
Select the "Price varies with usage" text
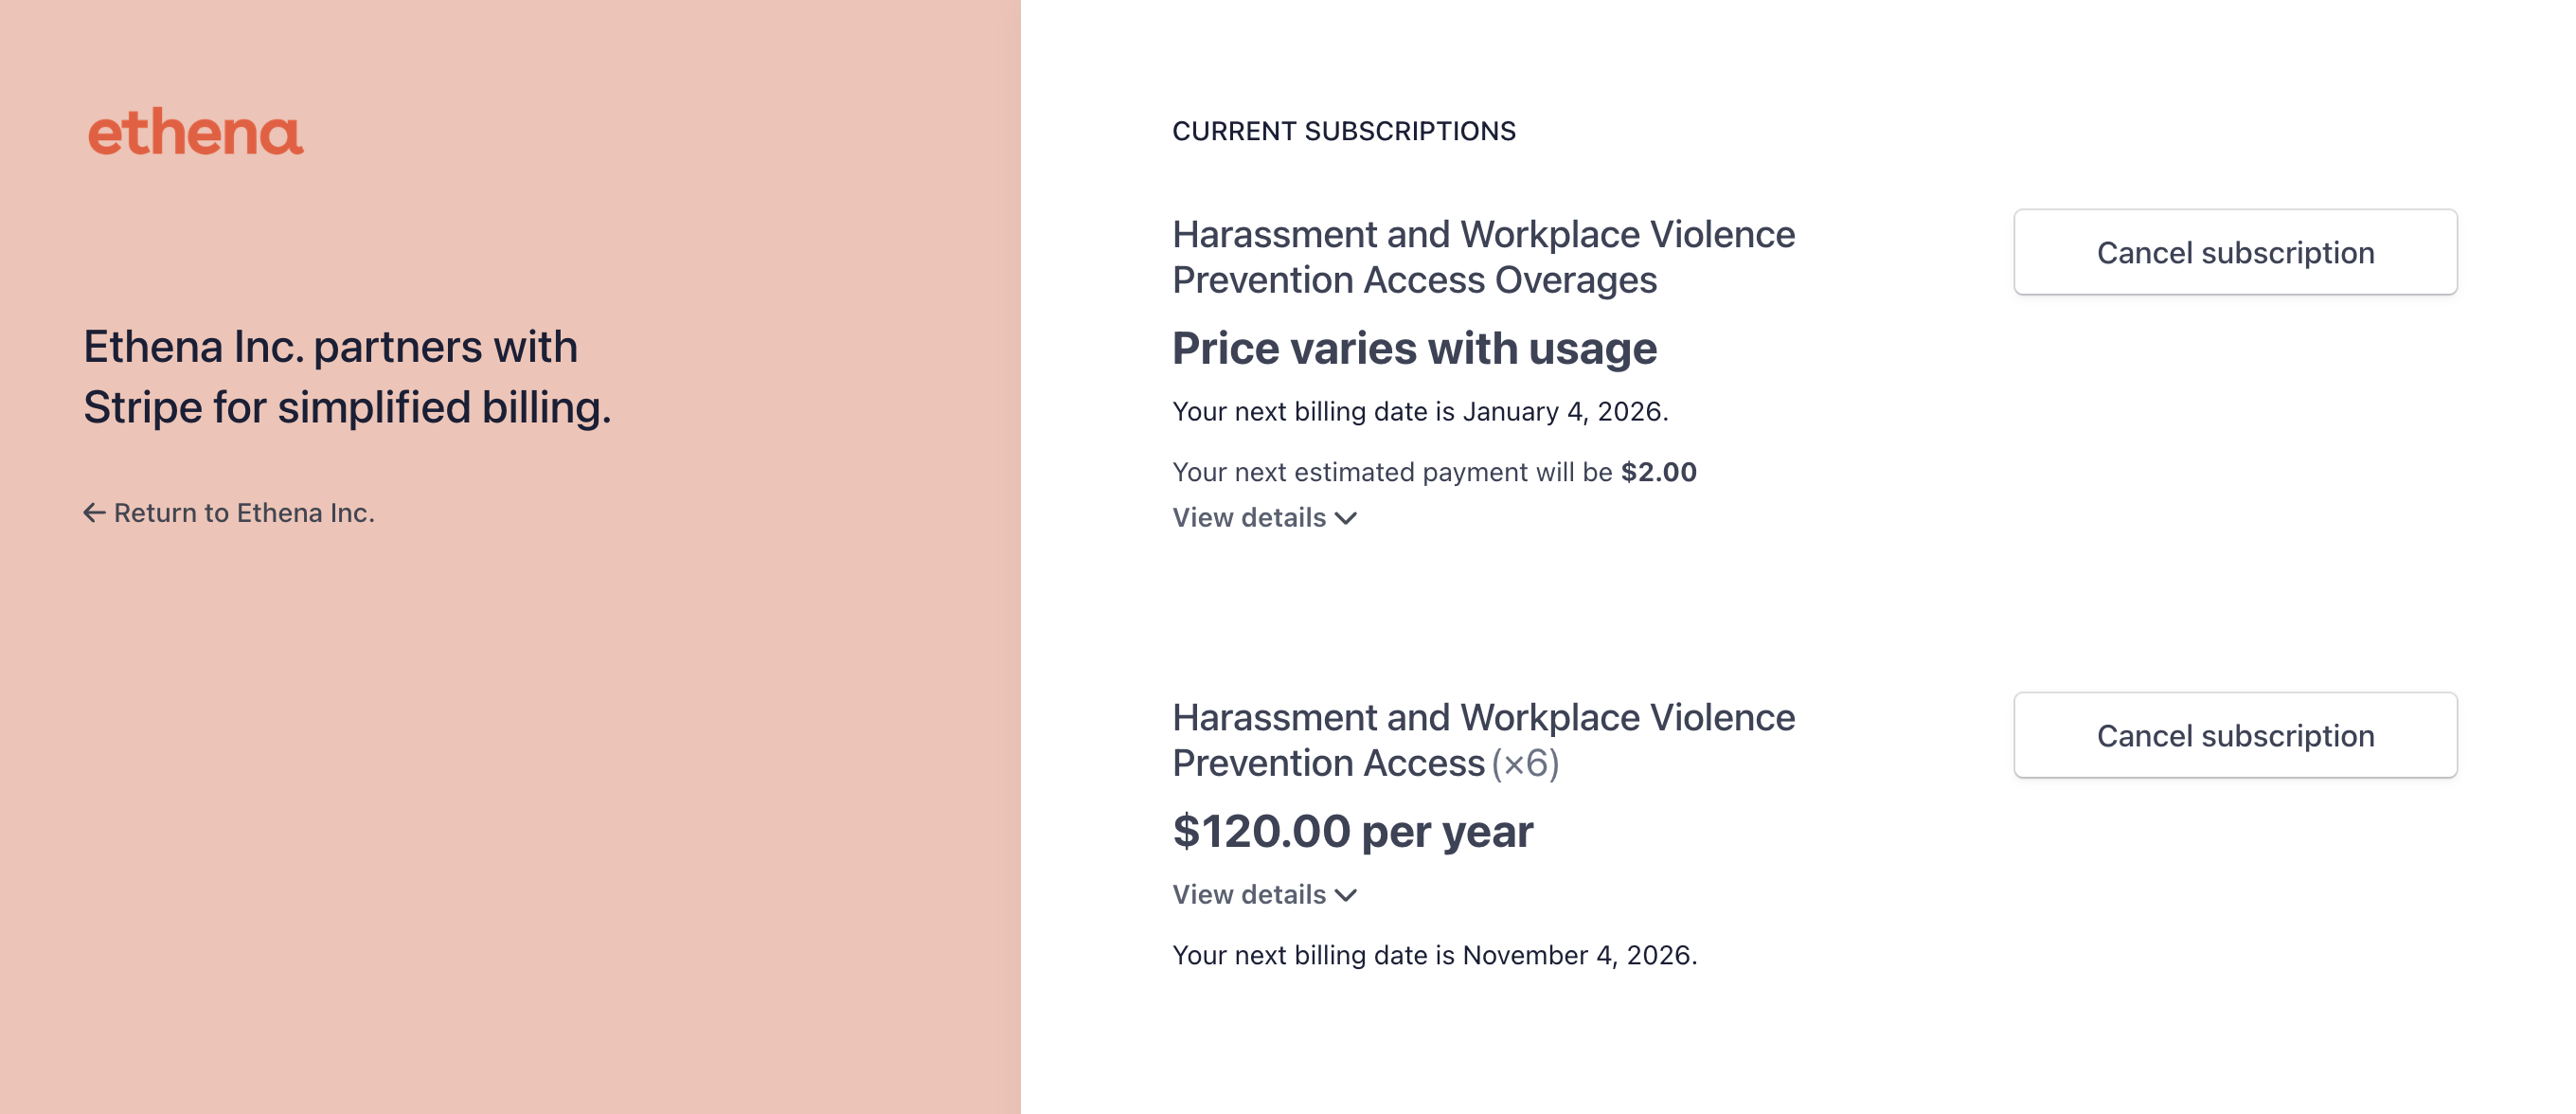coord(1414,349)
